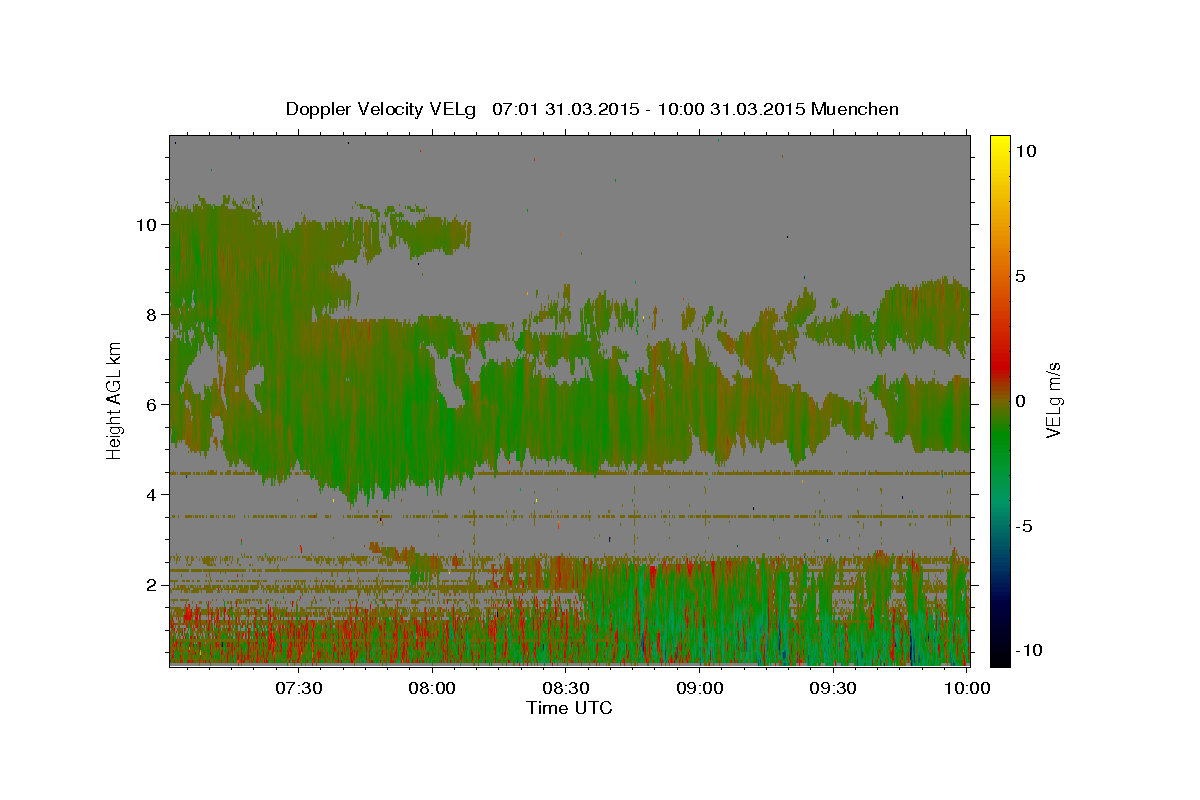
Task: Click the black bottom of the colorbar
Action: click(x=1000, y=655)
